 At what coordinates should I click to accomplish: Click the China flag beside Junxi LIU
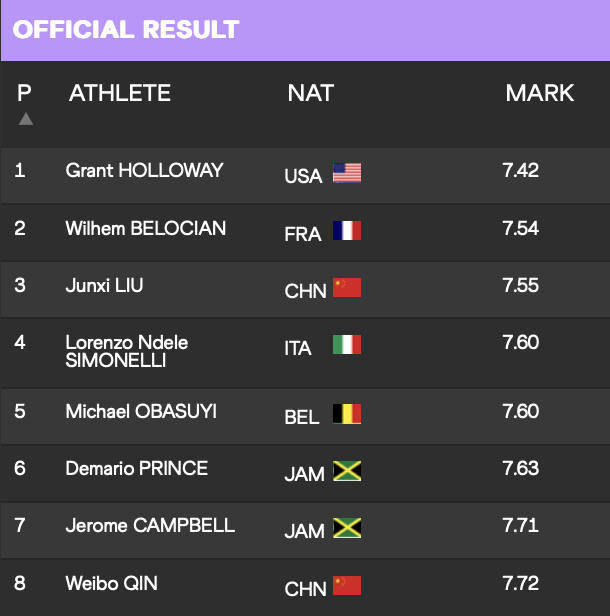pyautogui.click(x=347, y=288)
